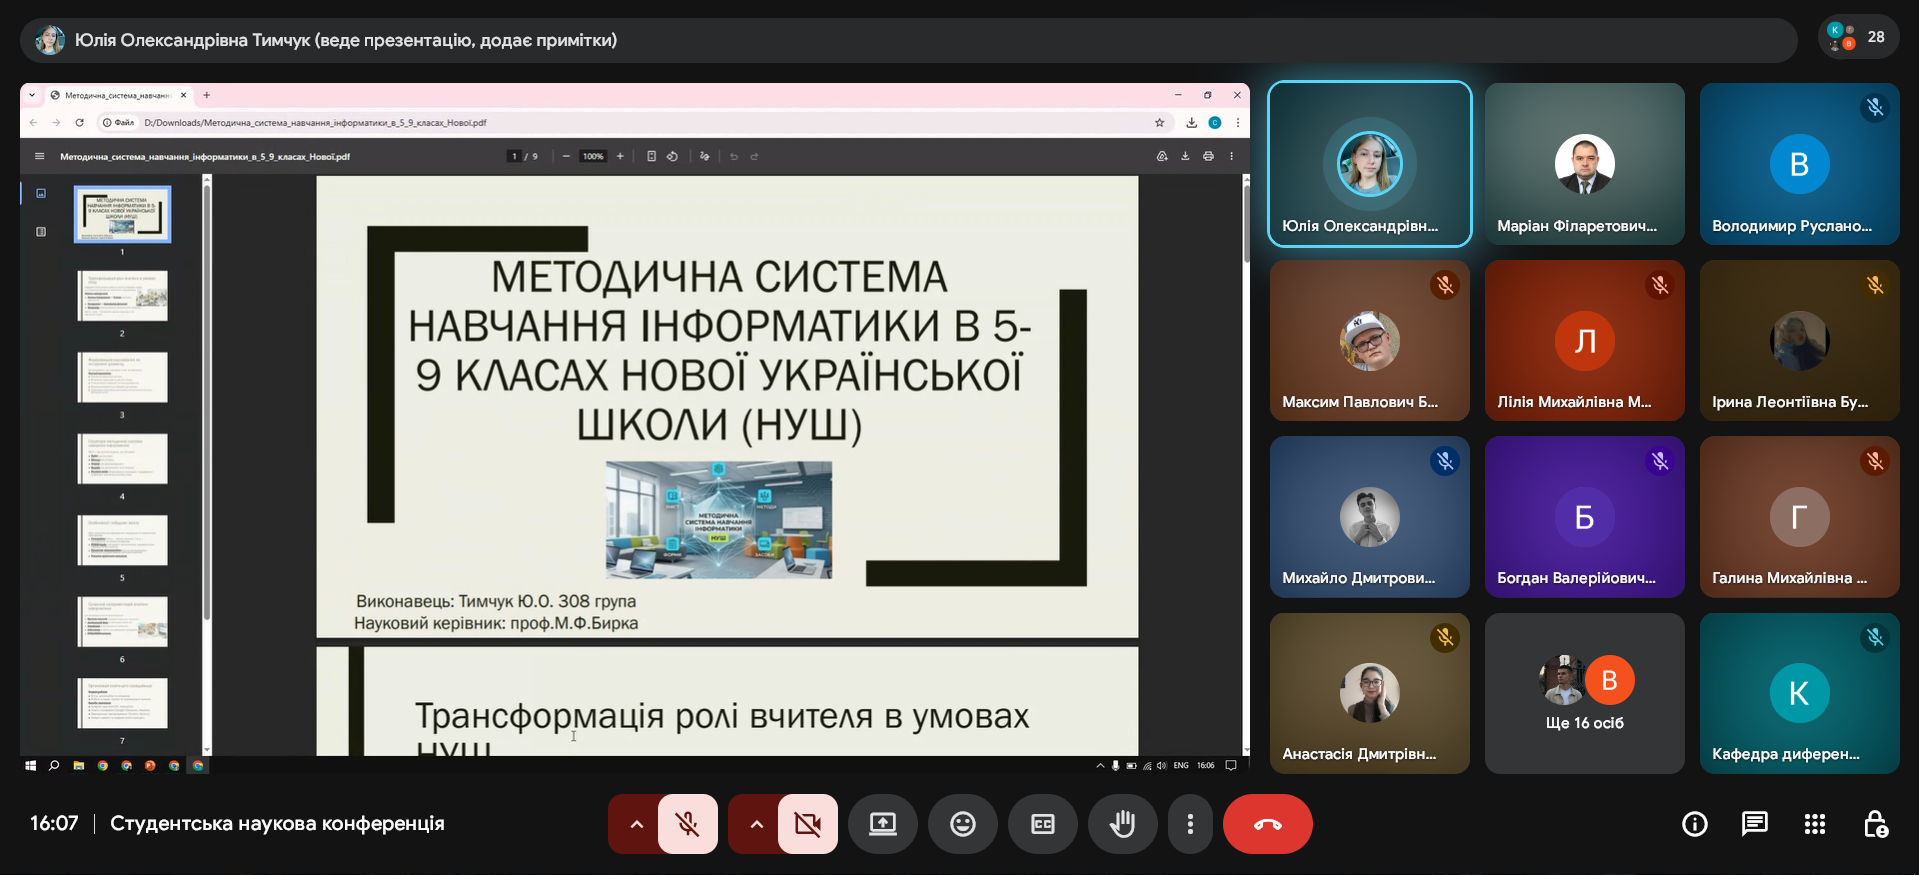Open notification center in shared taskbar
This screenshot has height=875, width=1919.
[1231, 765]
